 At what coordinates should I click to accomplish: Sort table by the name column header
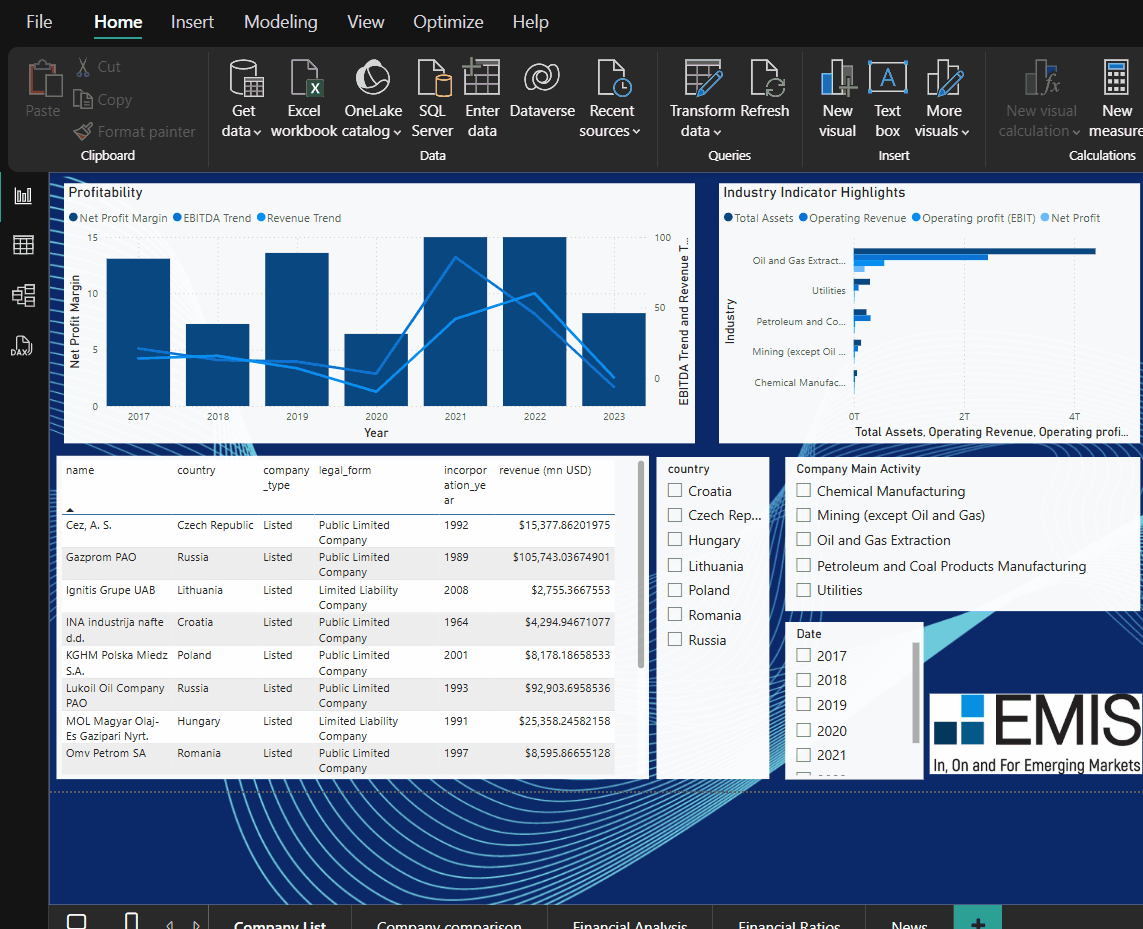(80, 470)
